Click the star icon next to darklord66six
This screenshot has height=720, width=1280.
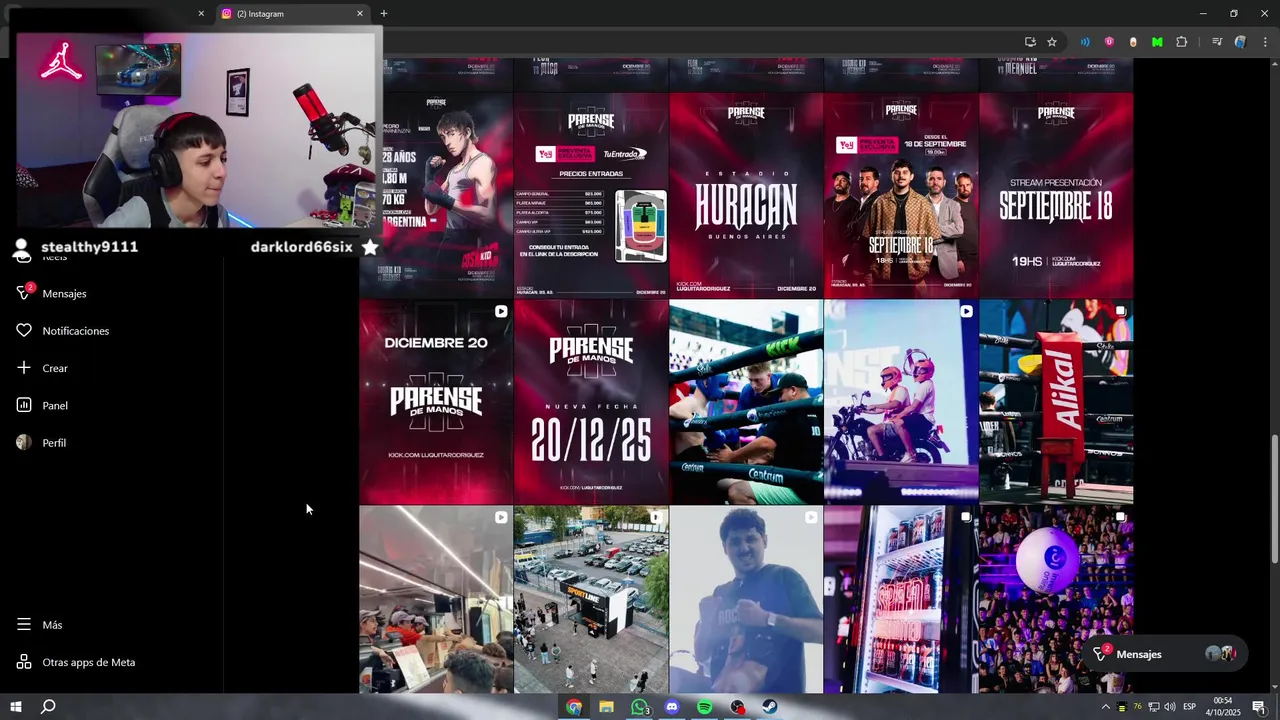click(370, 247)
